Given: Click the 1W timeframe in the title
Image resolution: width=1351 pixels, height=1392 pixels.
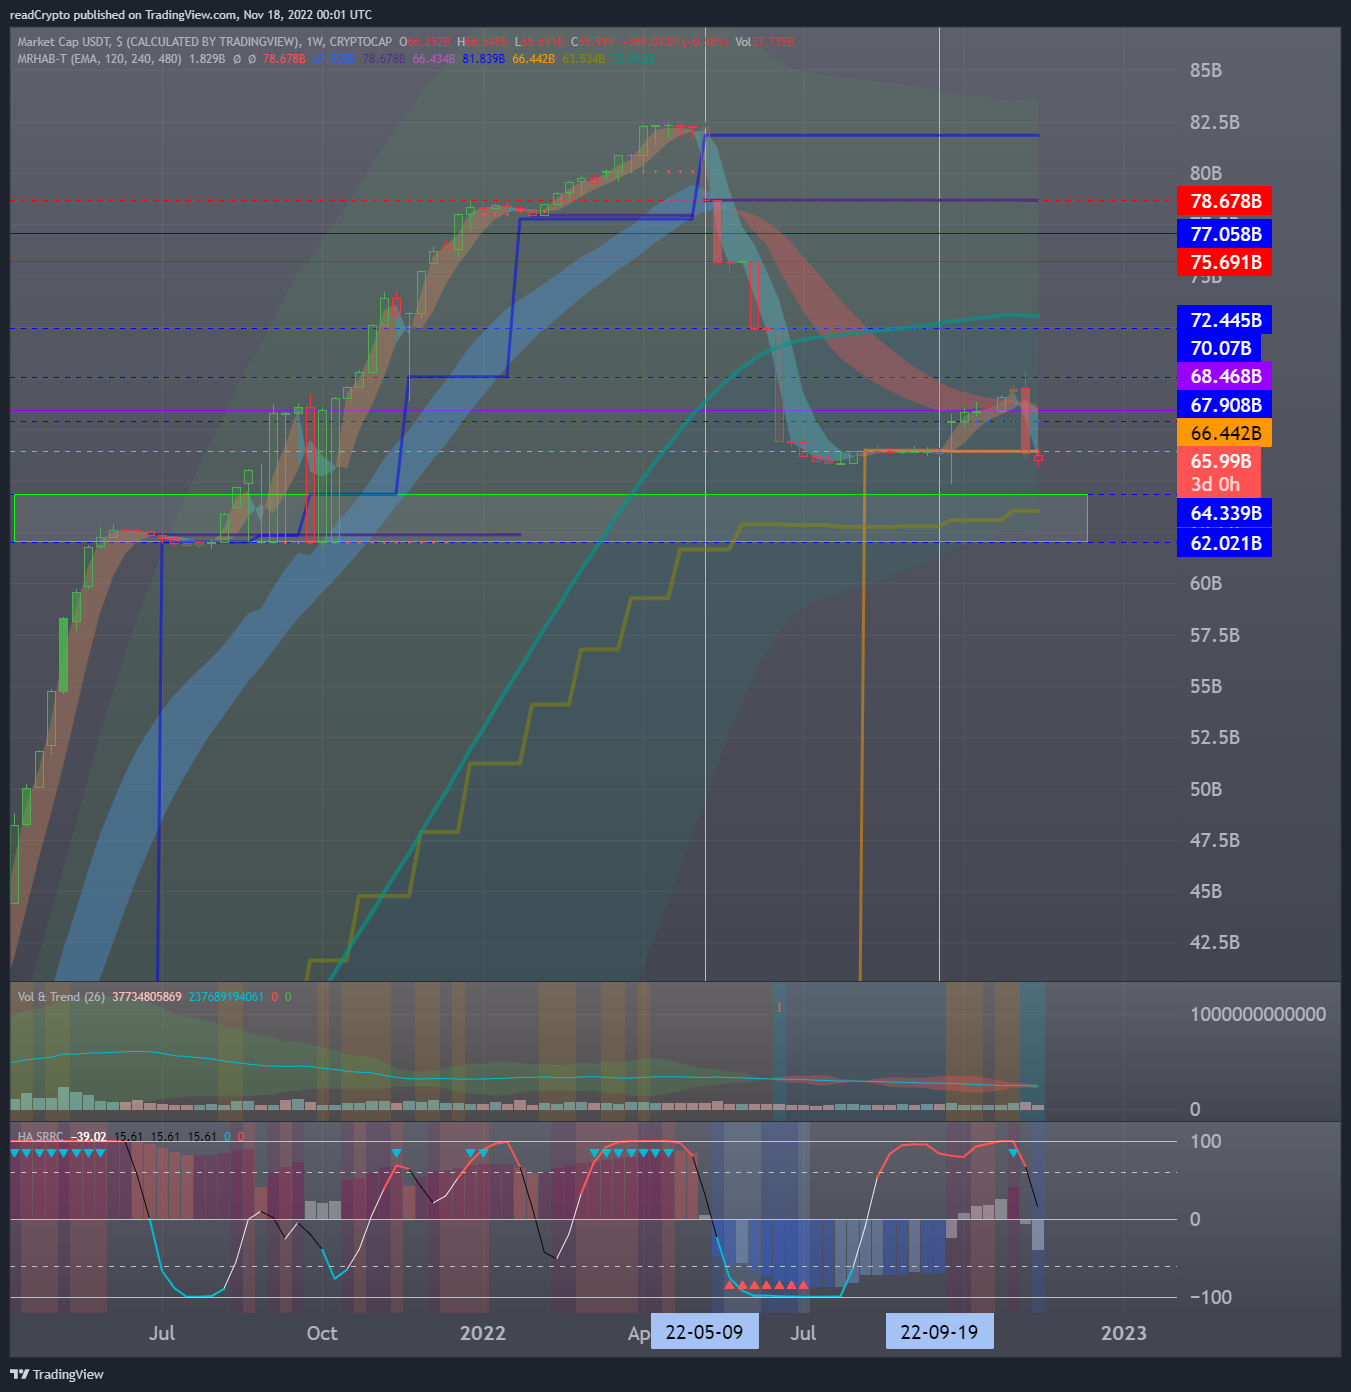Looking at the screenshot, I should pos(315,42).
